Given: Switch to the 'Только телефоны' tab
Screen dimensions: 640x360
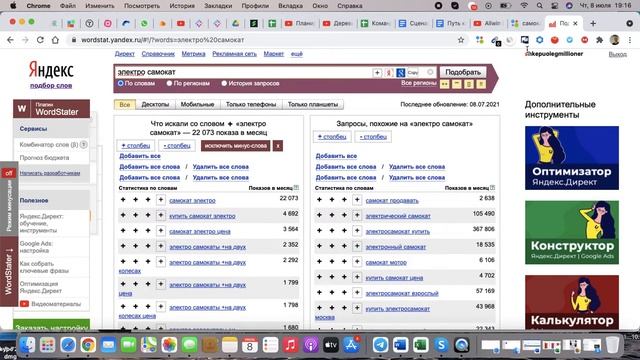Looking at the screenshot, I should [251, 104].
